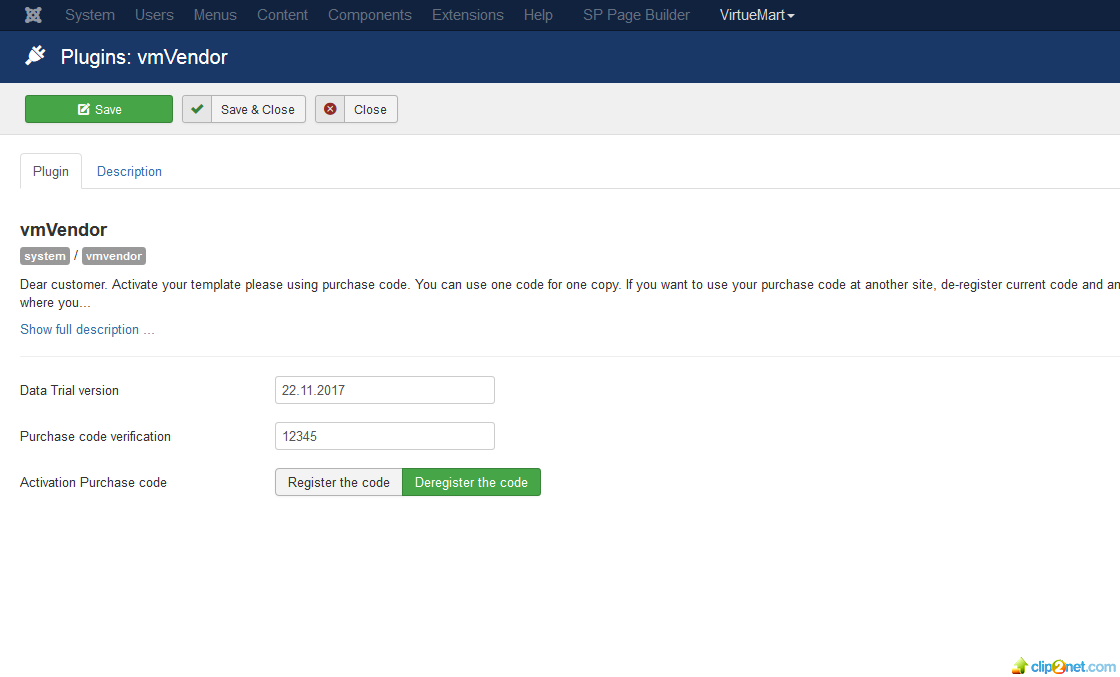Focus the Purchase code verification field
The height and width of the screenshot is (677, 1120).
pos(384,436)
